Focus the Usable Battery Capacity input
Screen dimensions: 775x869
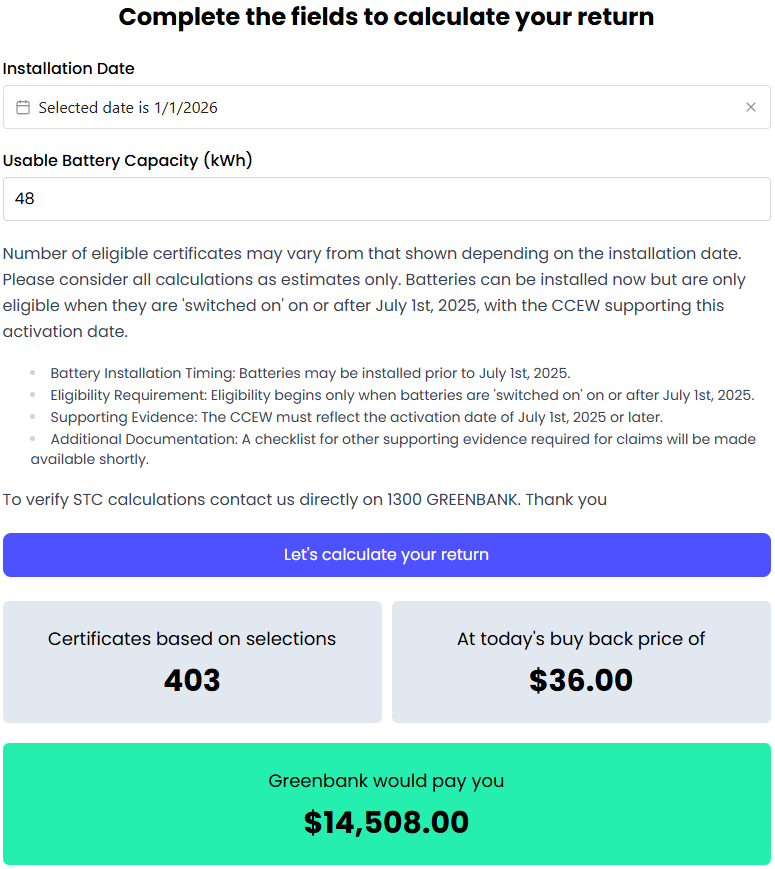386,199
